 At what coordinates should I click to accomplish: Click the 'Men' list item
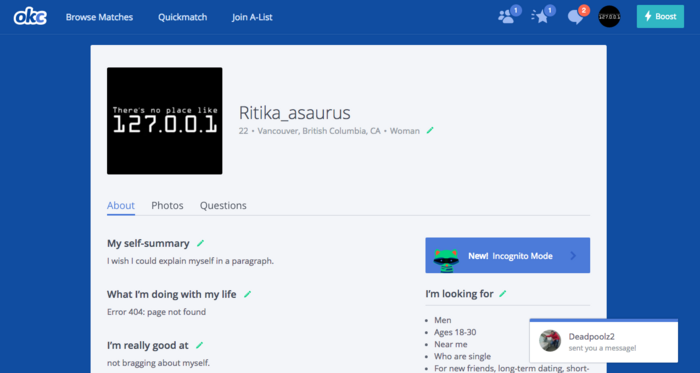(x=443, y=320)
